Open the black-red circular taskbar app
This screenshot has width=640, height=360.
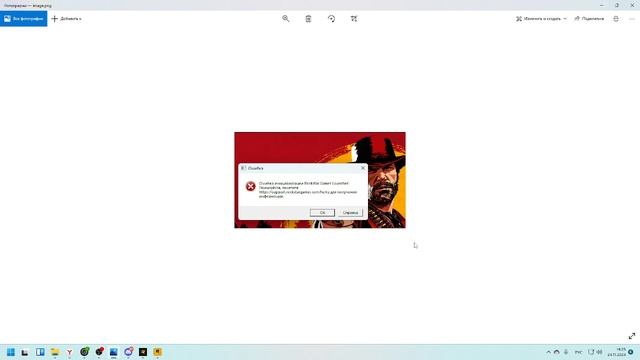point(99,352)
